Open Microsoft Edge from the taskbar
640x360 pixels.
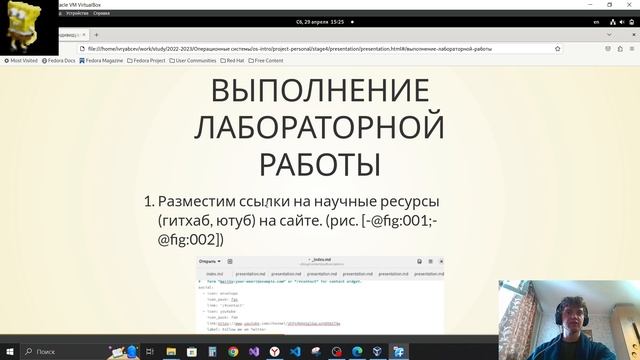357,351
